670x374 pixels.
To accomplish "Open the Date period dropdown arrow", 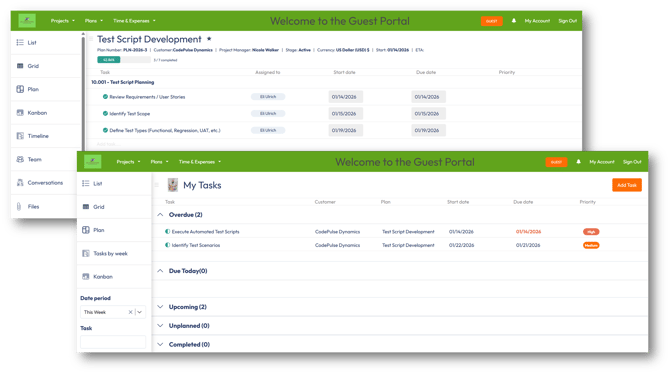I will click(x=139, y=312).
